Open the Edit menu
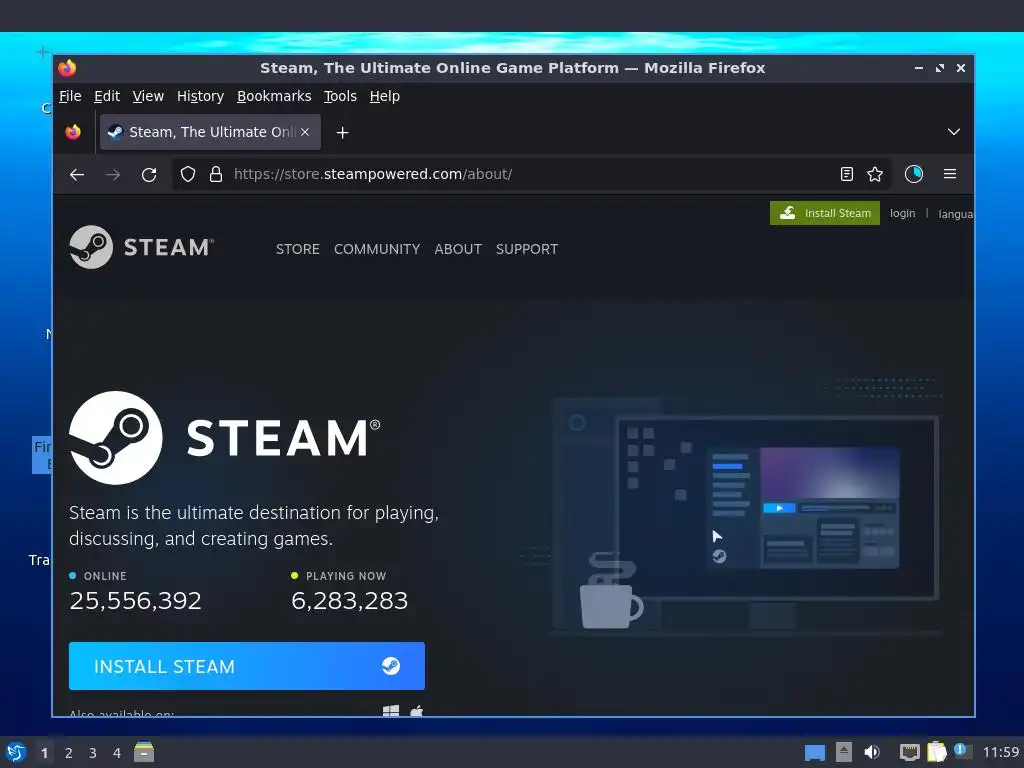Image resolution: width=1024 pixels, height=768 pixels. [107, 96]
